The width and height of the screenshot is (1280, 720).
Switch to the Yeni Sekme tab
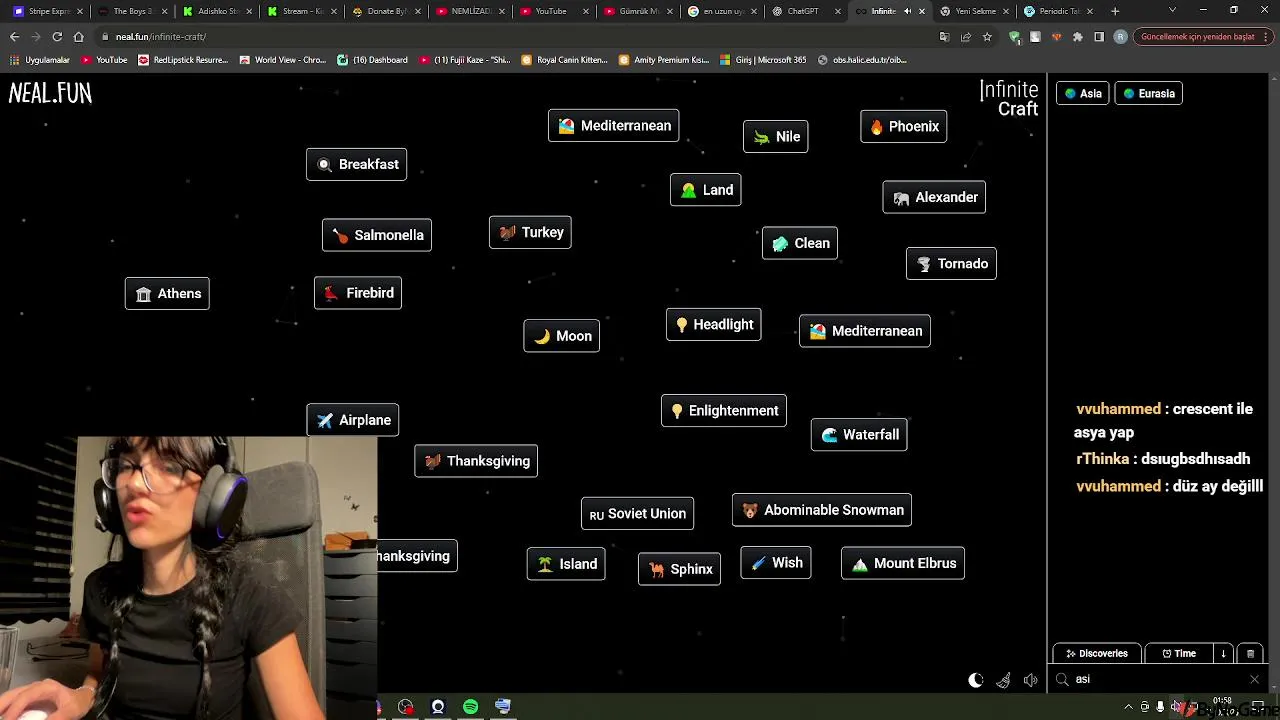pos(973,11)
